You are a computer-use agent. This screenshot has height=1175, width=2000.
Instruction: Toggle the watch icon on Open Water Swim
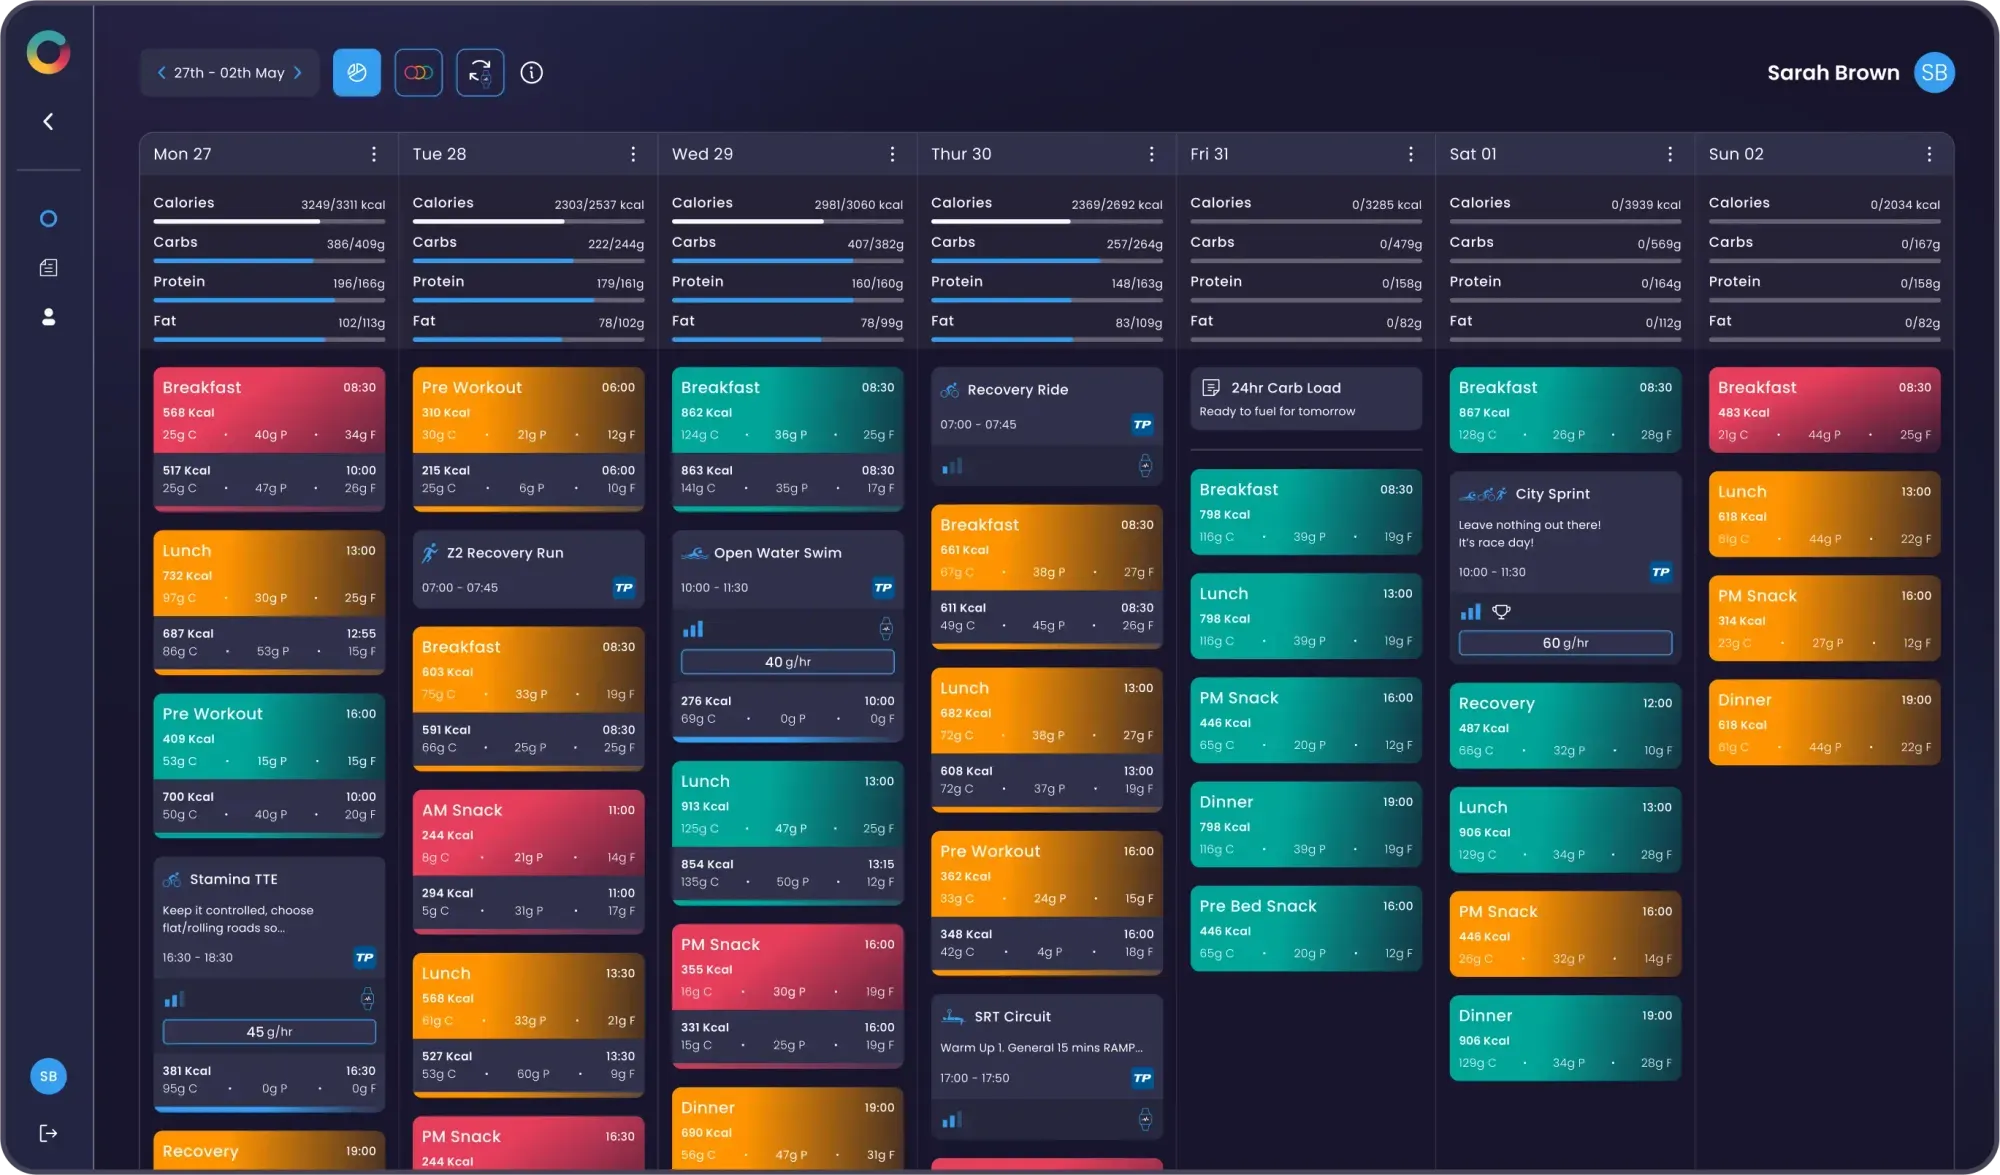886,629
